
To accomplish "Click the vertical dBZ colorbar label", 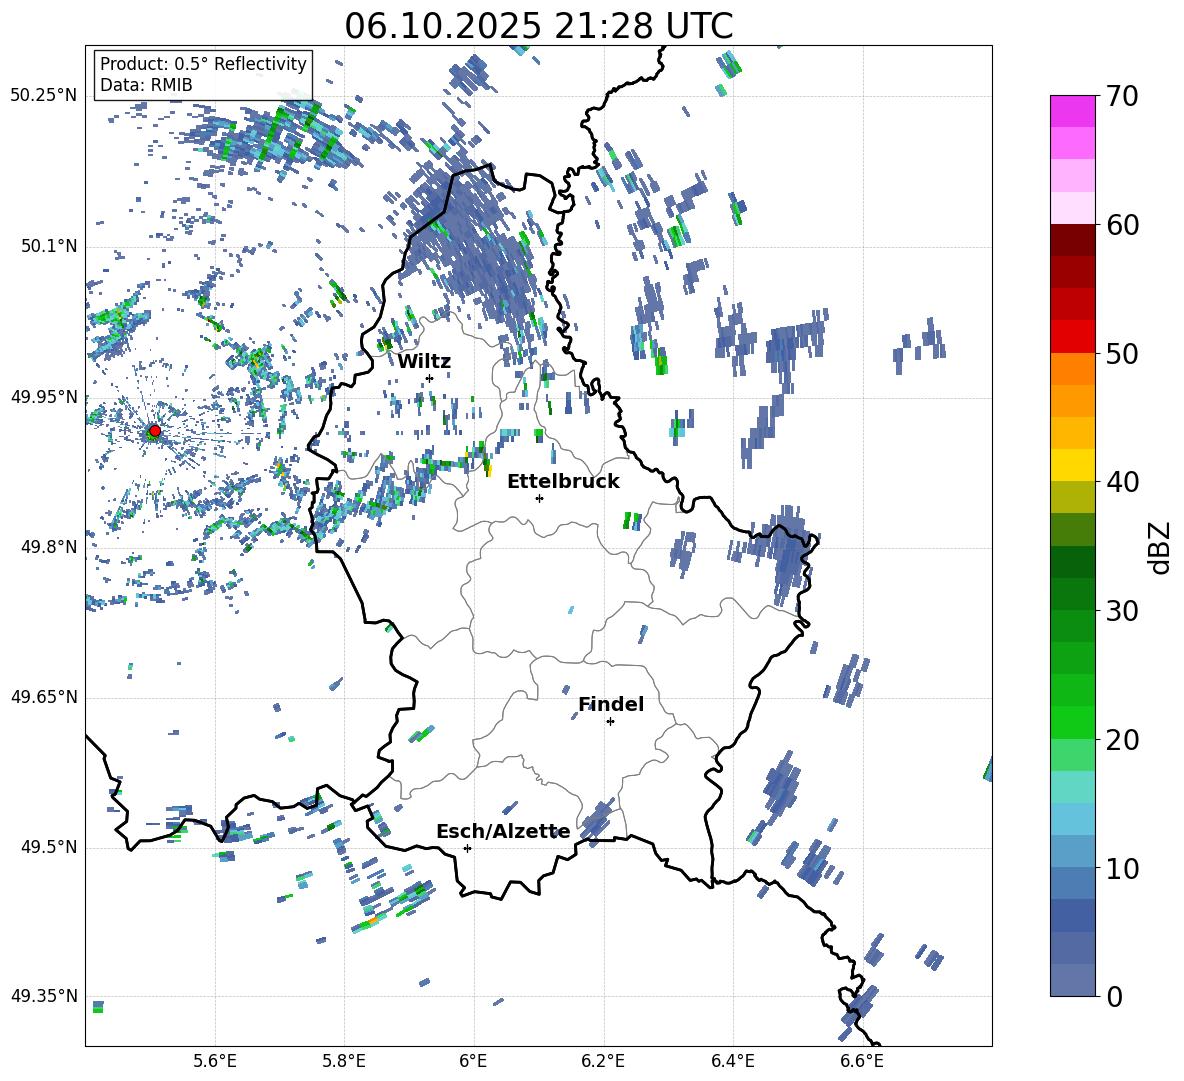I will [x=1159, y=547].
